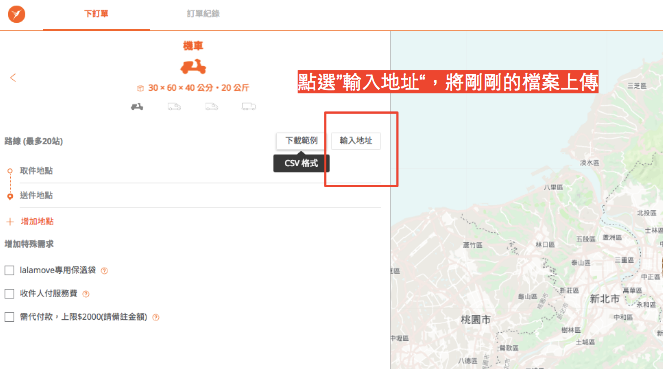Click the 增加地點 link

(37, 221)
